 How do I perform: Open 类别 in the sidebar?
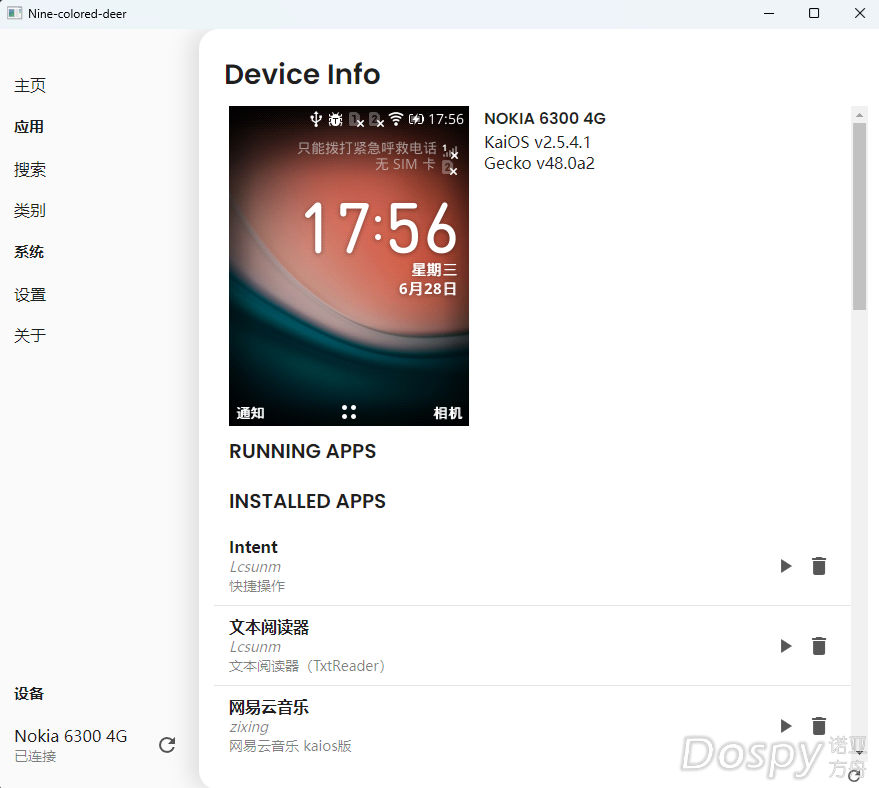coord(30,211)
